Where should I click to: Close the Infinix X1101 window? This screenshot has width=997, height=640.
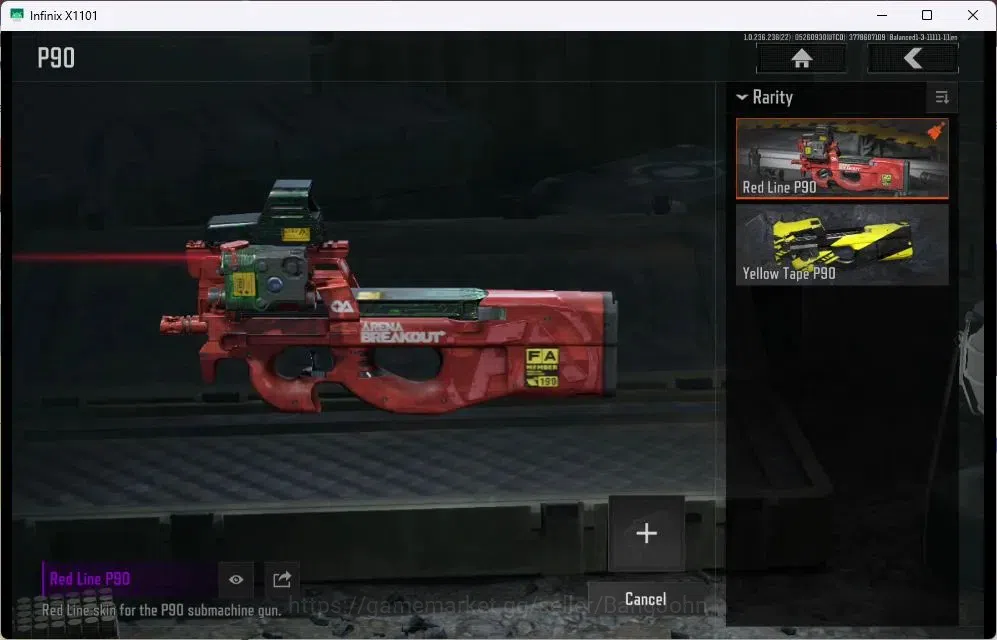pyautogui.click(x=973, y=15)
